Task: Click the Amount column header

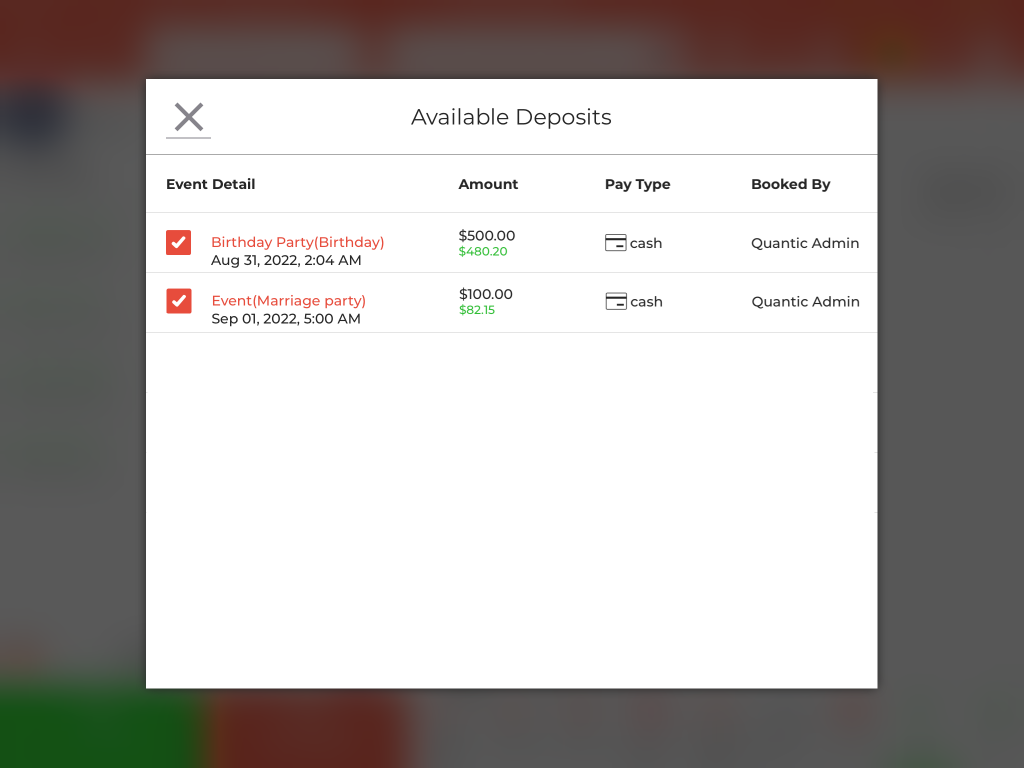Action: (488, 184)
